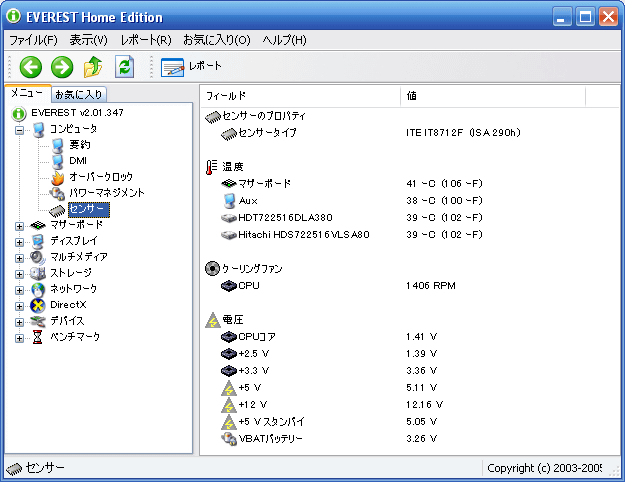Open the レポート report wizard in the toolbar
Screen dimensions: 625x482
coord(191,67)
